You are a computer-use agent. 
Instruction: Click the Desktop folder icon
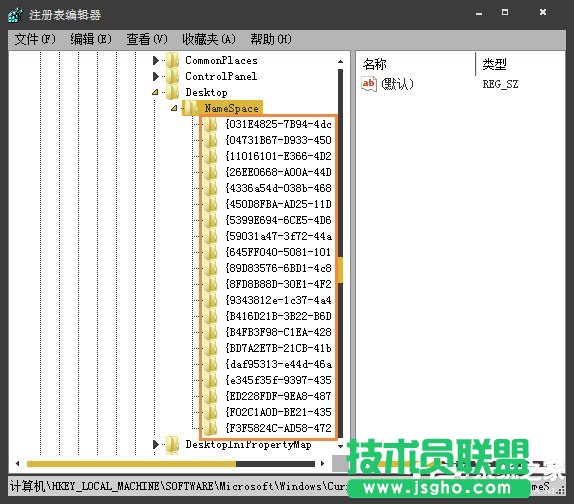point(172,92)
